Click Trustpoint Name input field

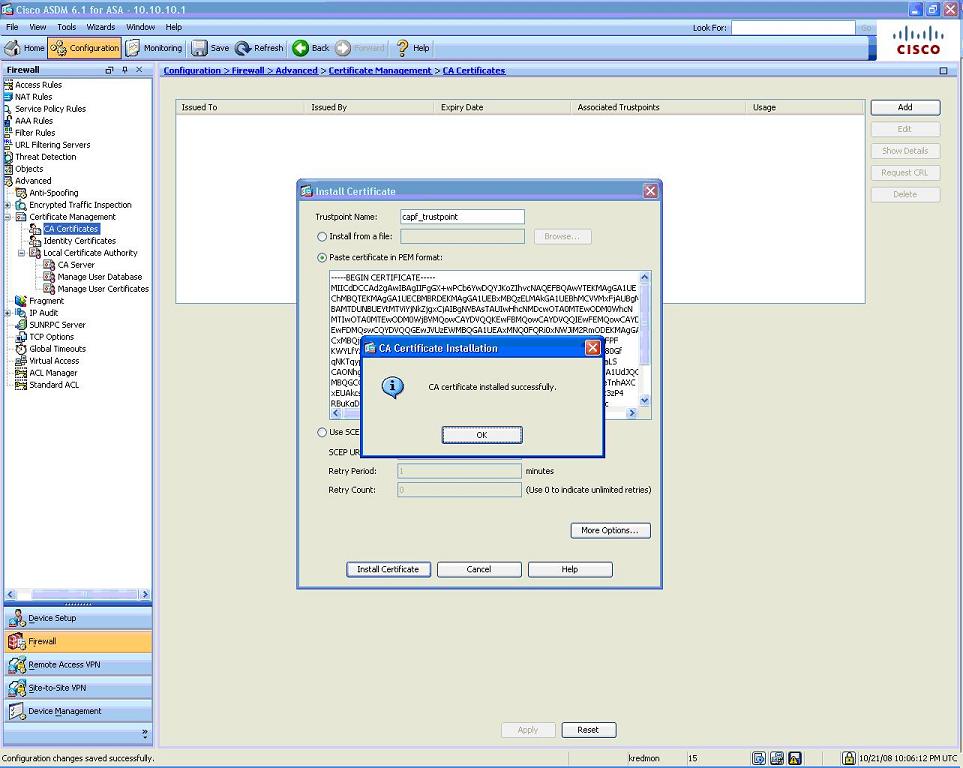(x=462, y=217)
